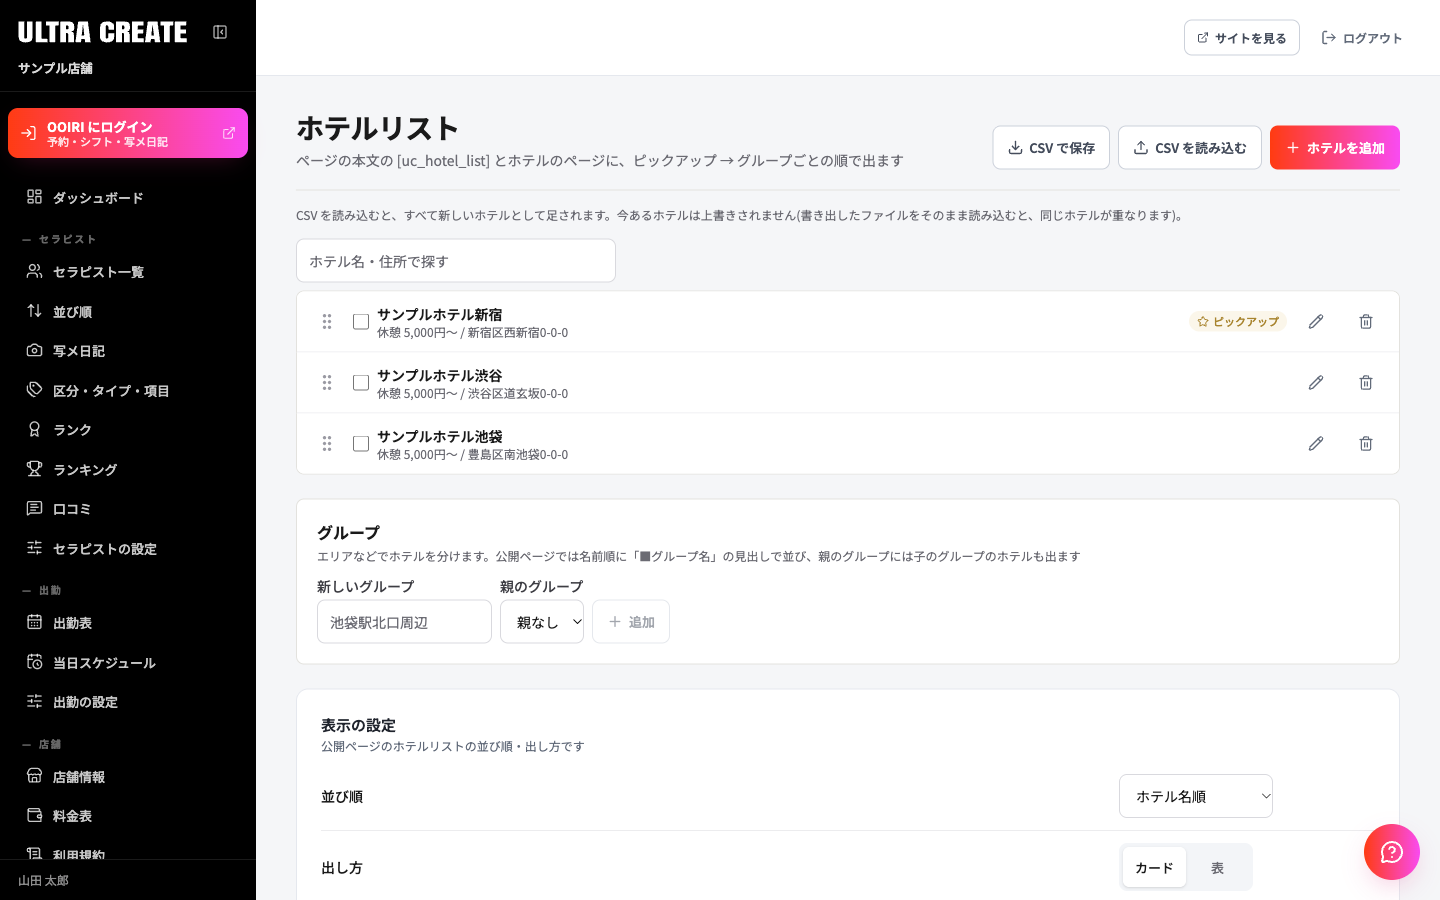The image size is (1440, 900).
Task: Click the サンプルホテル渋谷 hotel name
Action: click(x=440, y=376)
